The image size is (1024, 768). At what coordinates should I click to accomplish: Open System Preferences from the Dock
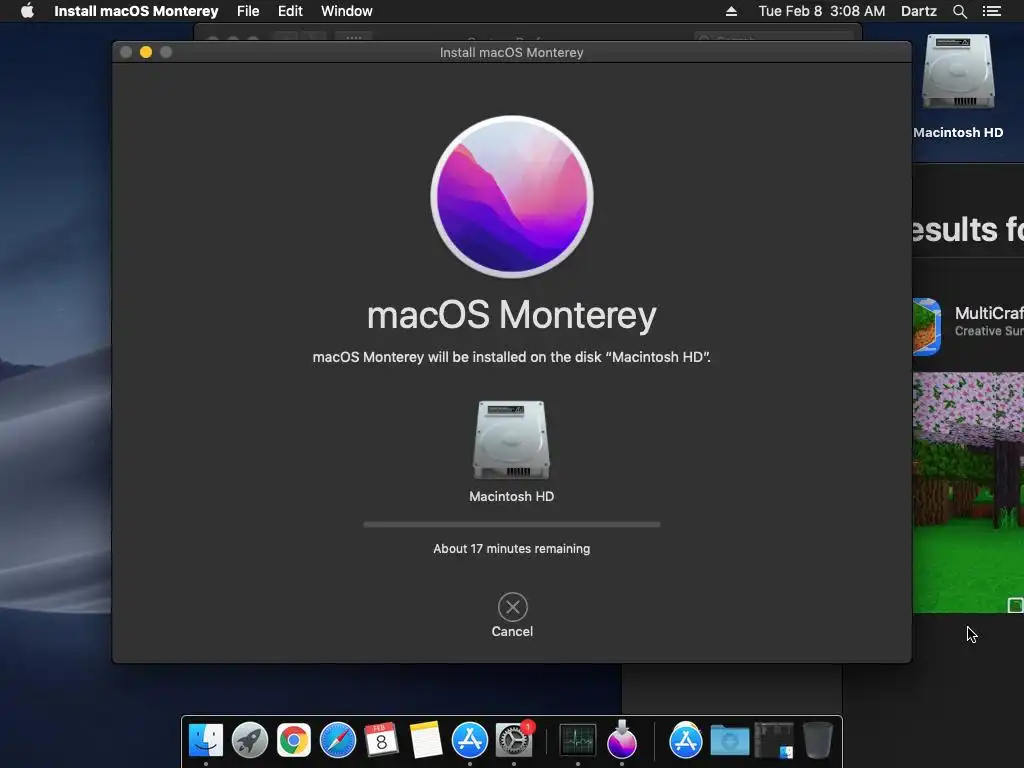(x=514, y=740)
